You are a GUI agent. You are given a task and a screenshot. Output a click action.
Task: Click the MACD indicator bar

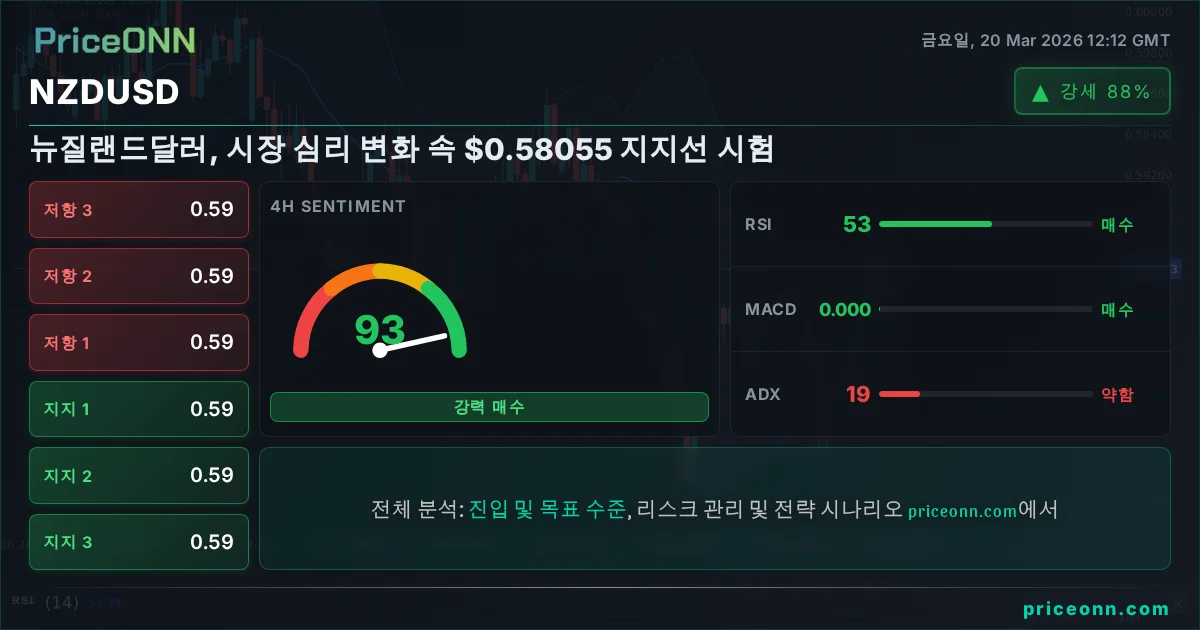[985, 310]
